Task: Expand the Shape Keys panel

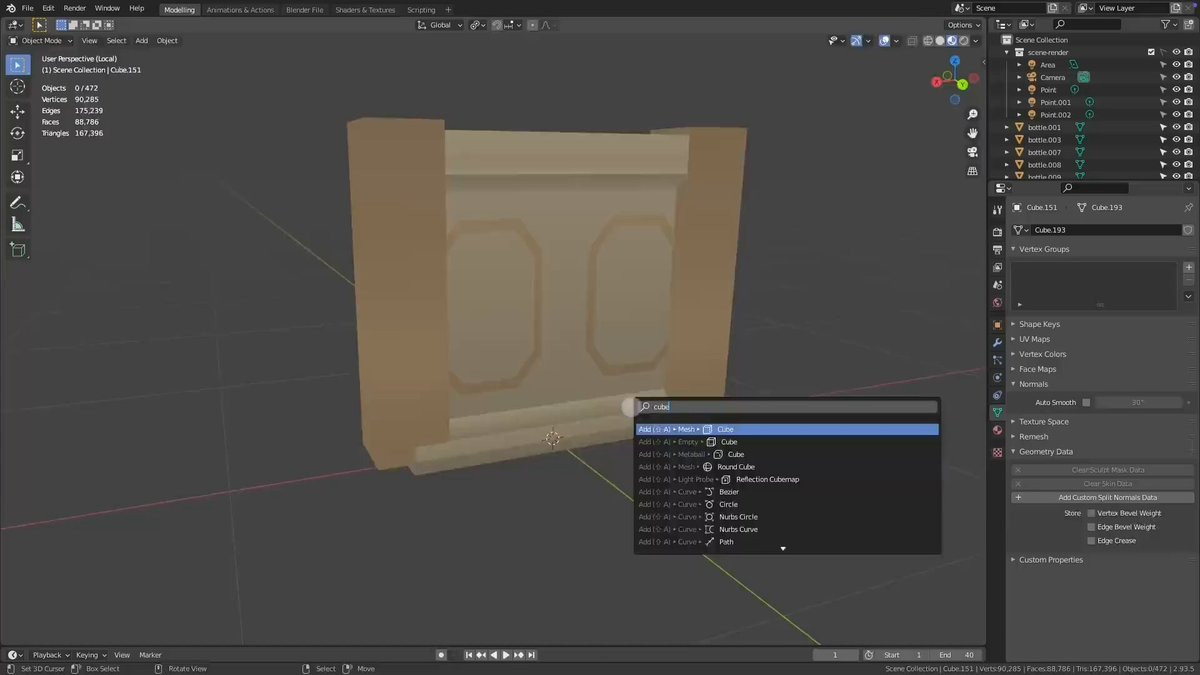Action: (1039, 324)
